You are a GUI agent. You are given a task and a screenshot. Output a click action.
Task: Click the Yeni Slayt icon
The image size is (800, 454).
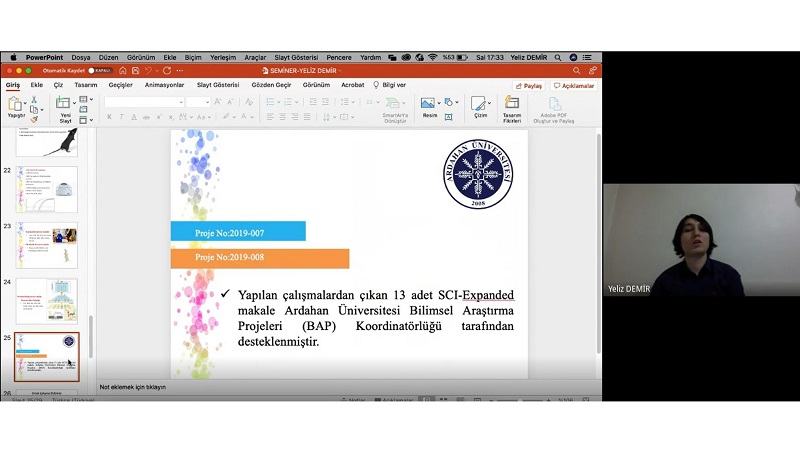pyautogui.click(x=63, y=103)
